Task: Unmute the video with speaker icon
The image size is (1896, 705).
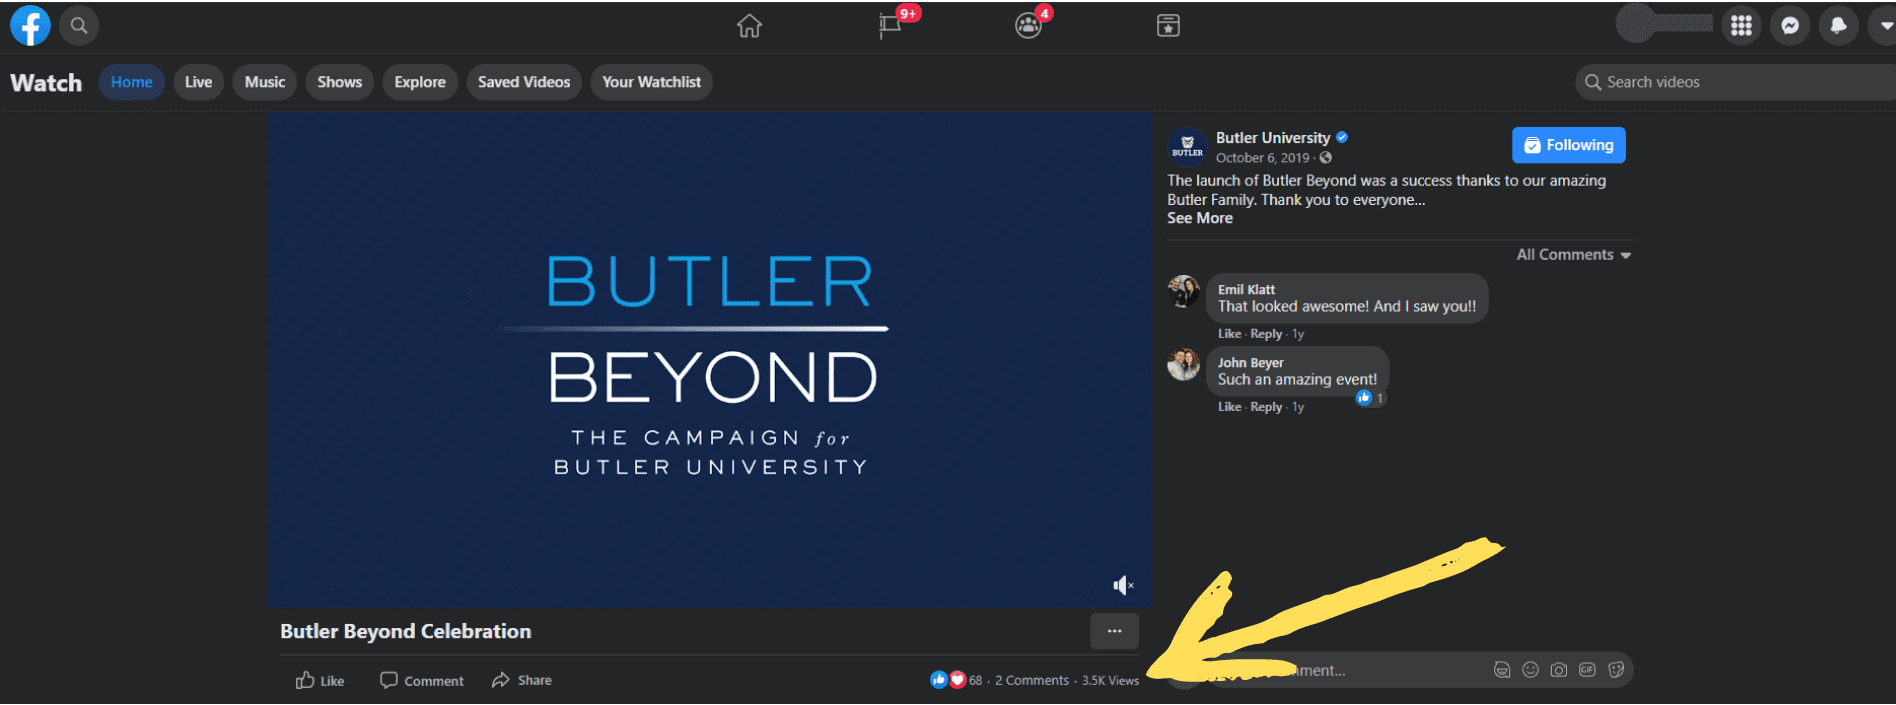Action: click(x=1123, y=585)
